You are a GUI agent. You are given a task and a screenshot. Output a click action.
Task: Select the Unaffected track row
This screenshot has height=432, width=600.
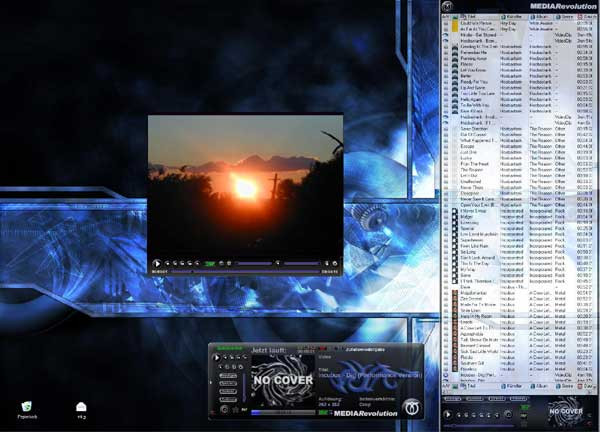pos(518,181)
